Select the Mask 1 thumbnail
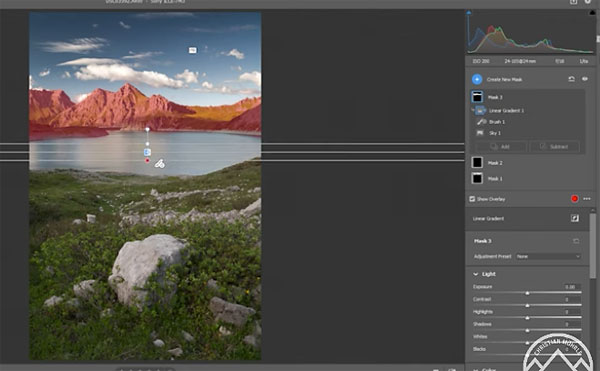Viewport: 600px width, 371px height. coord(477,178)
